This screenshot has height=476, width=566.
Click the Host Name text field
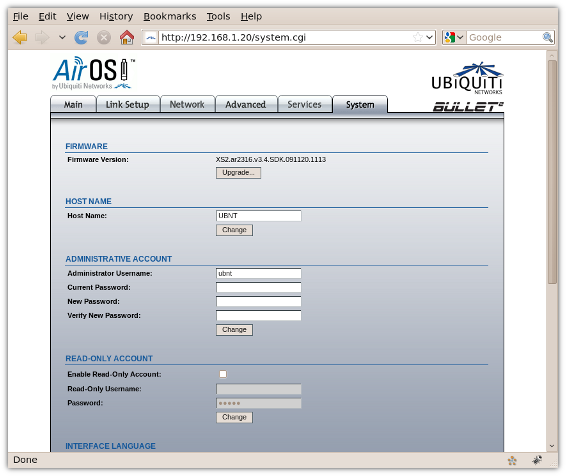tap(258, 216)
